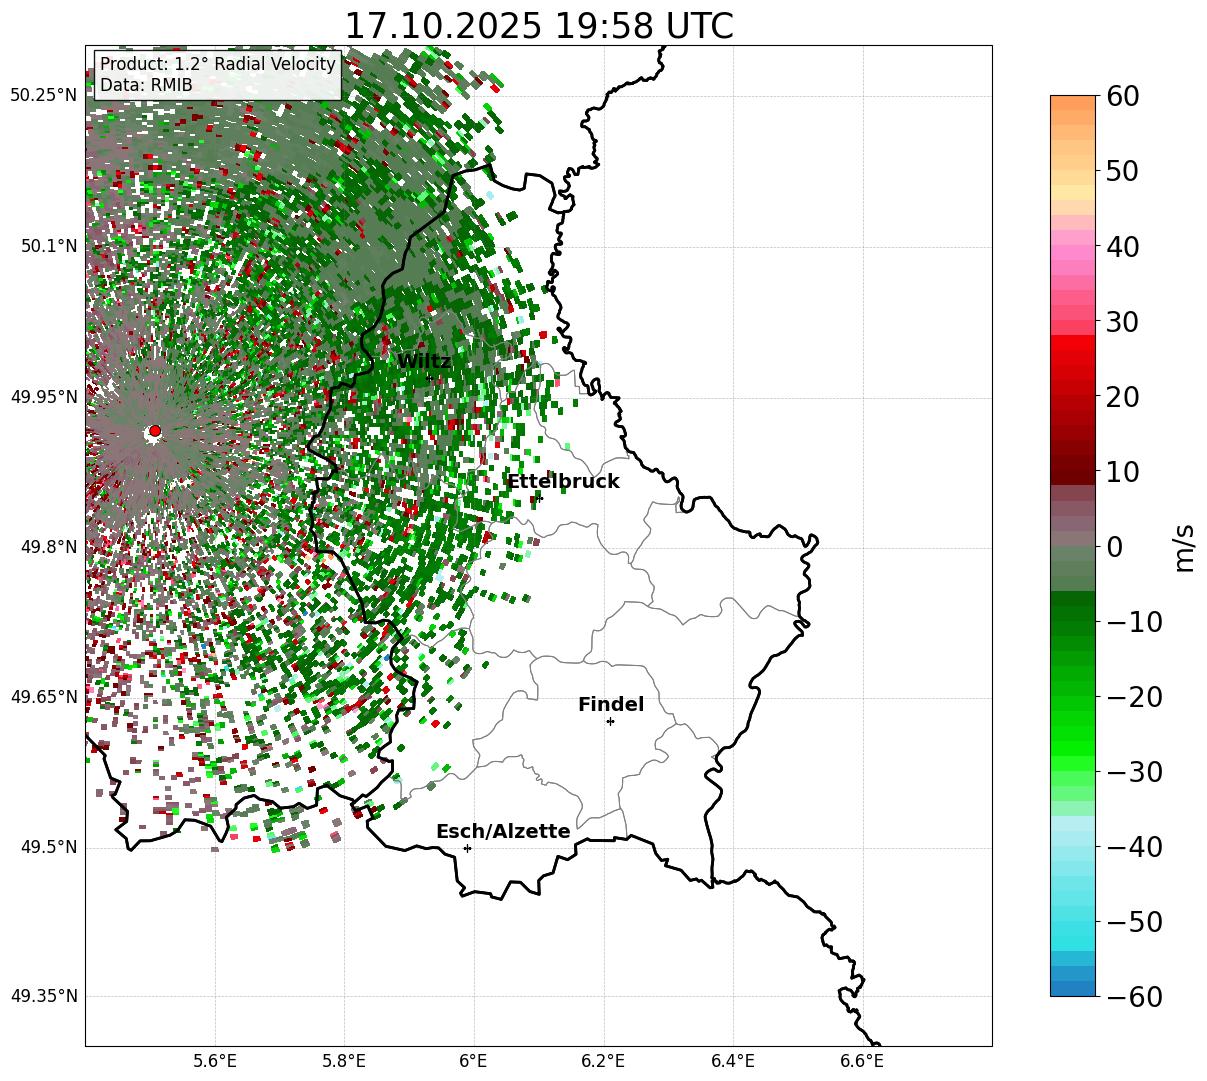Click the 49.5°N latitude label
The width and height of the screenshot is (1207, 1081).
(x=48, y=847)
